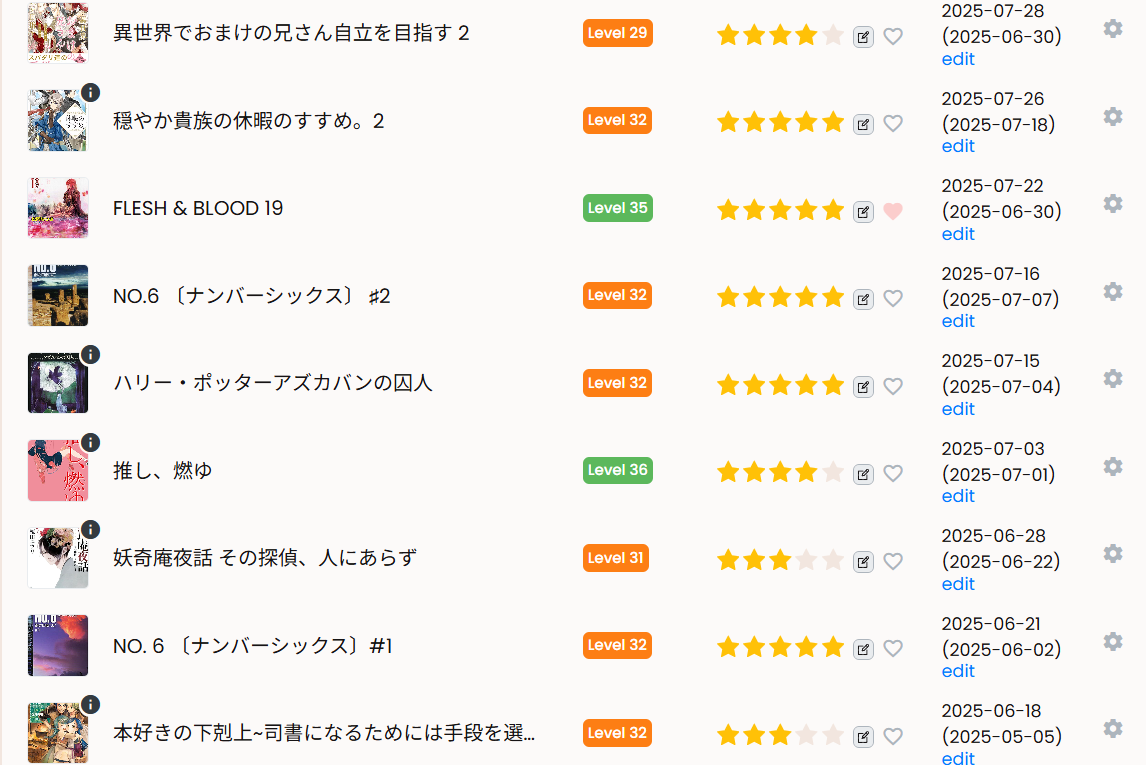Open the gear dropdown for 本好きの下剋上

(x=1112, y=729)
